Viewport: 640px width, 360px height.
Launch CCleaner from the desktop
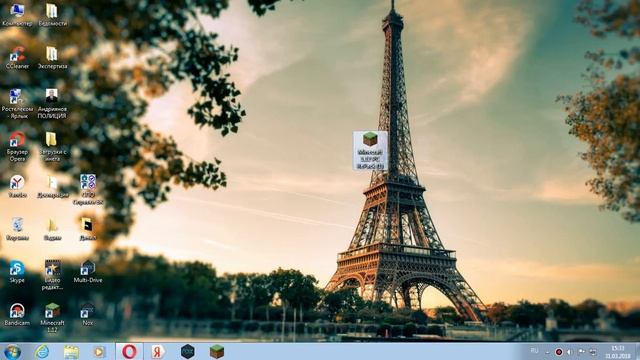[17, 58]
